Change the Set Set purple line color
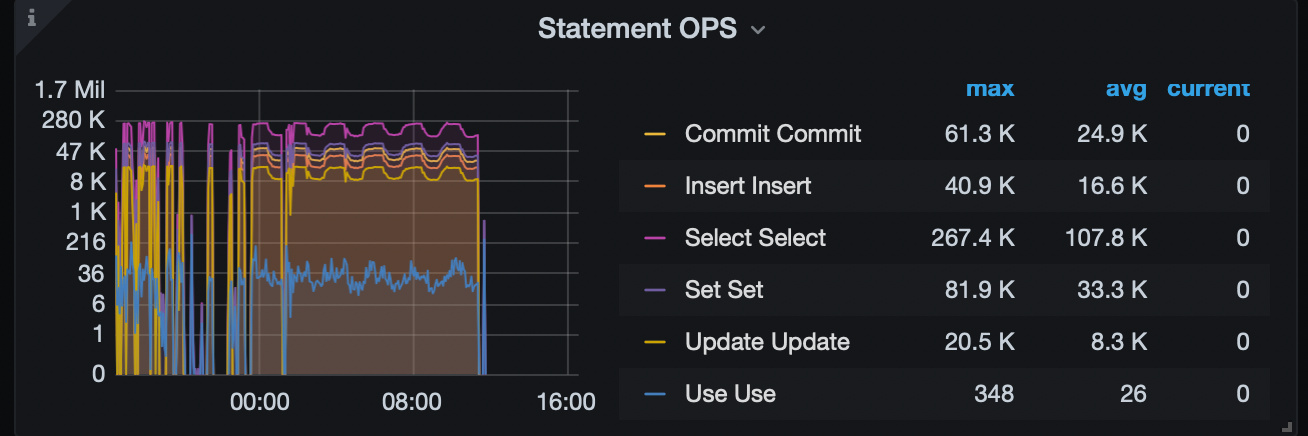Viewport: 1308px width, 436px height. (655, 290)
